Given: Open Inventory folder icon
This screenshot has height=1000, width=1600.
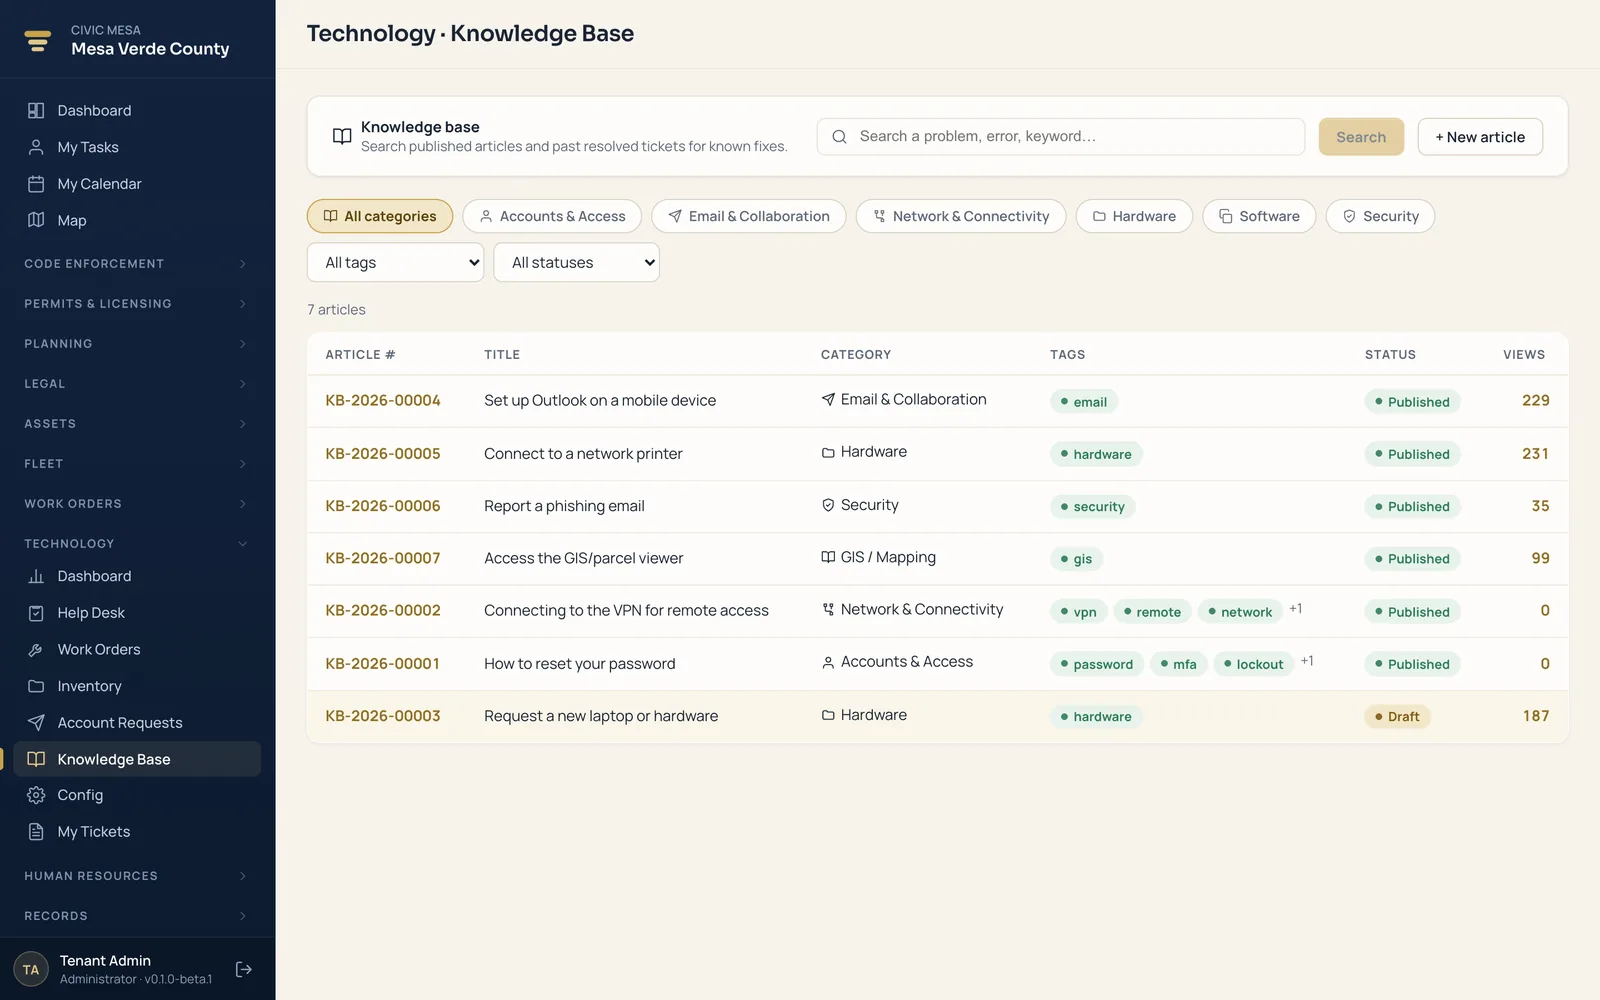Looking at the screenshot, I should [36, 686].
